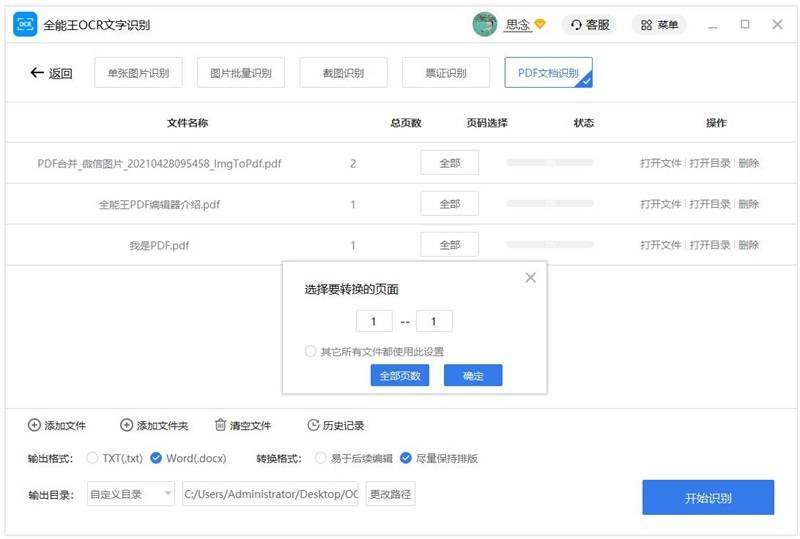Open the user avatar profile picture
This screenshot has width=800, height=539.
[485, 24]
